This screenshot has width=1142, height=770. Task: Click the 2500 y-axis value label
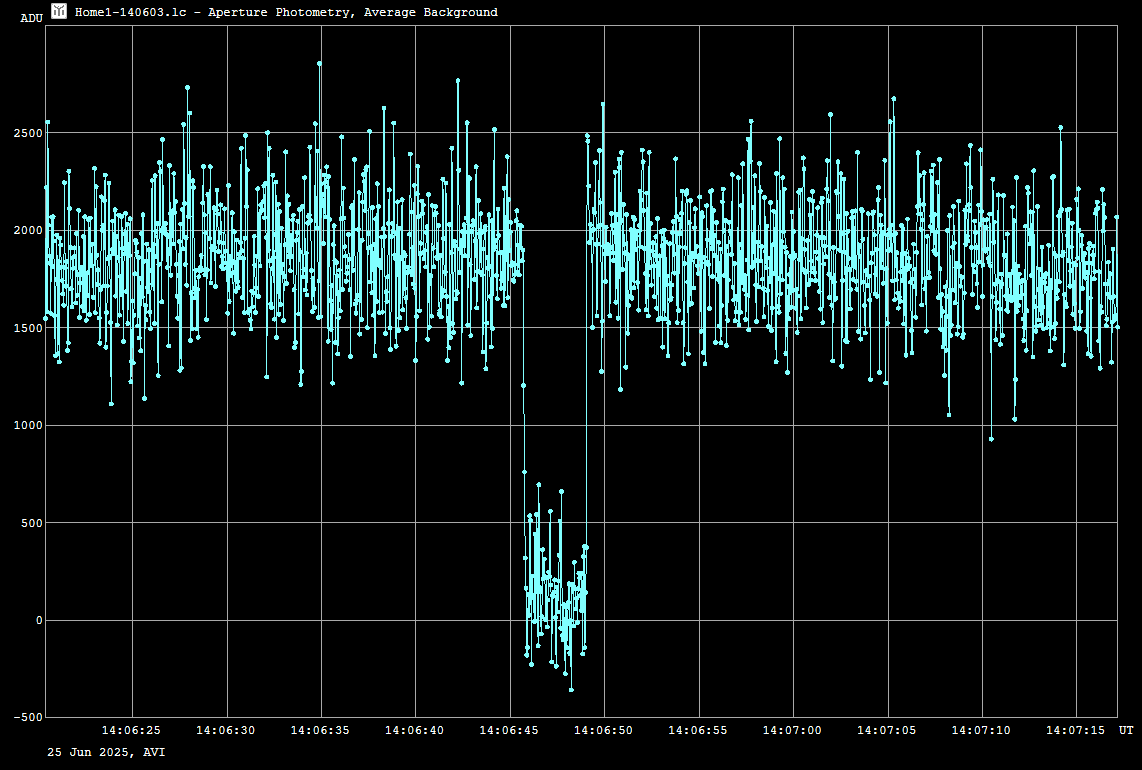[x=27, y=133]
